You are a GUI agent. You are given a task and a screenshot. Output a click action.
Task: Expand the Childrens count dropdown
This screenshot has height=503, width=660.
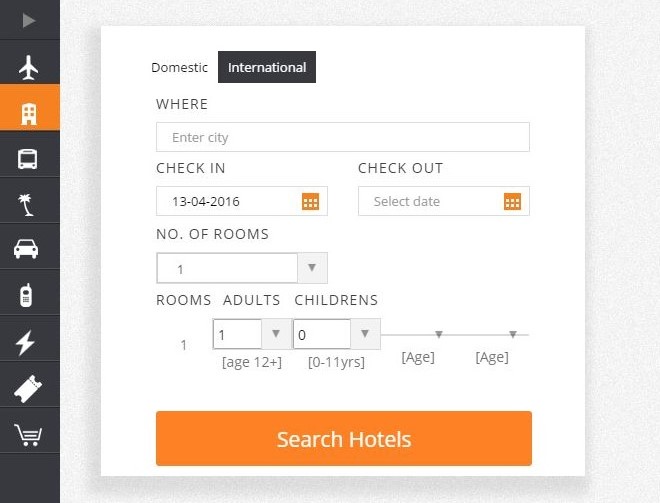click(x=337, y=334)
